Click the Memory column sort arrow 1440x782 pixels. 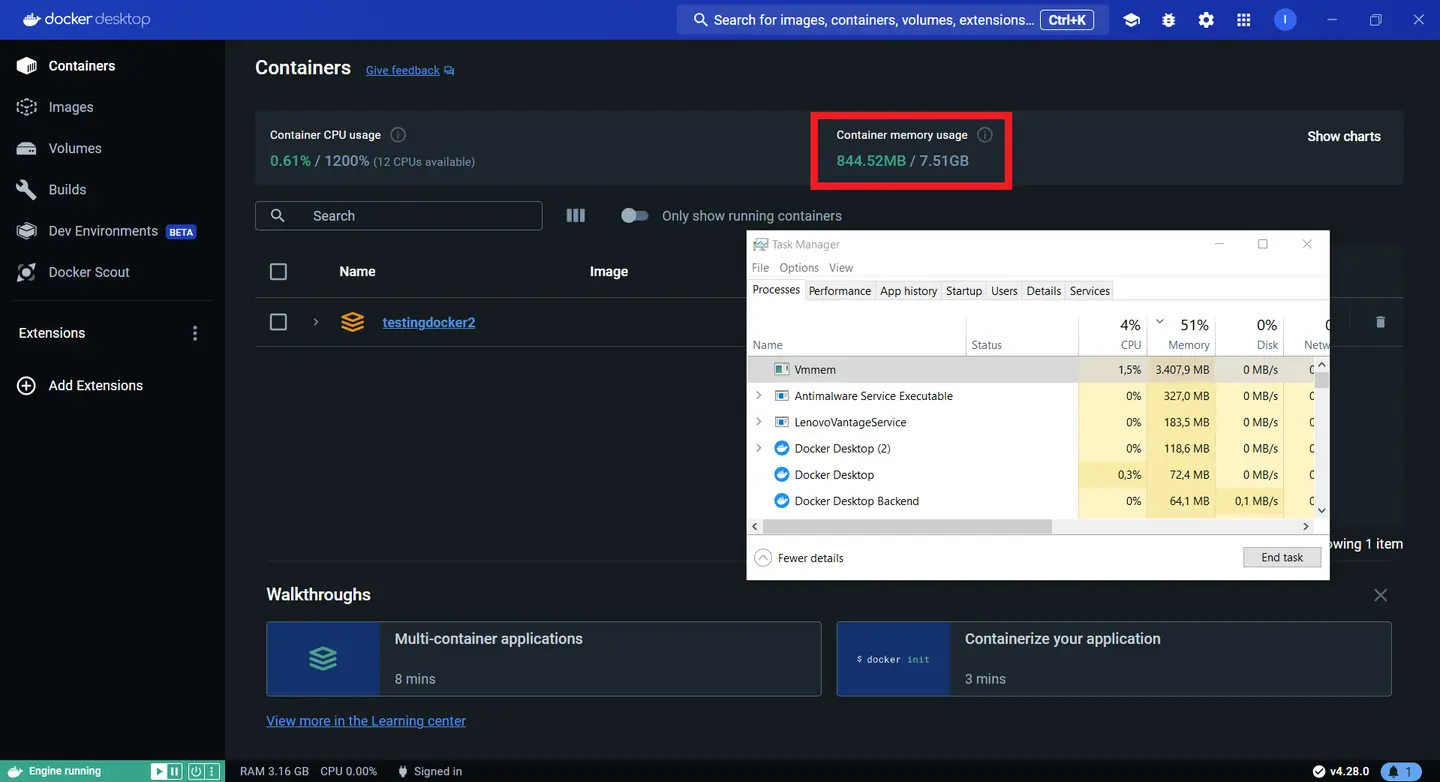[1160, 322]
